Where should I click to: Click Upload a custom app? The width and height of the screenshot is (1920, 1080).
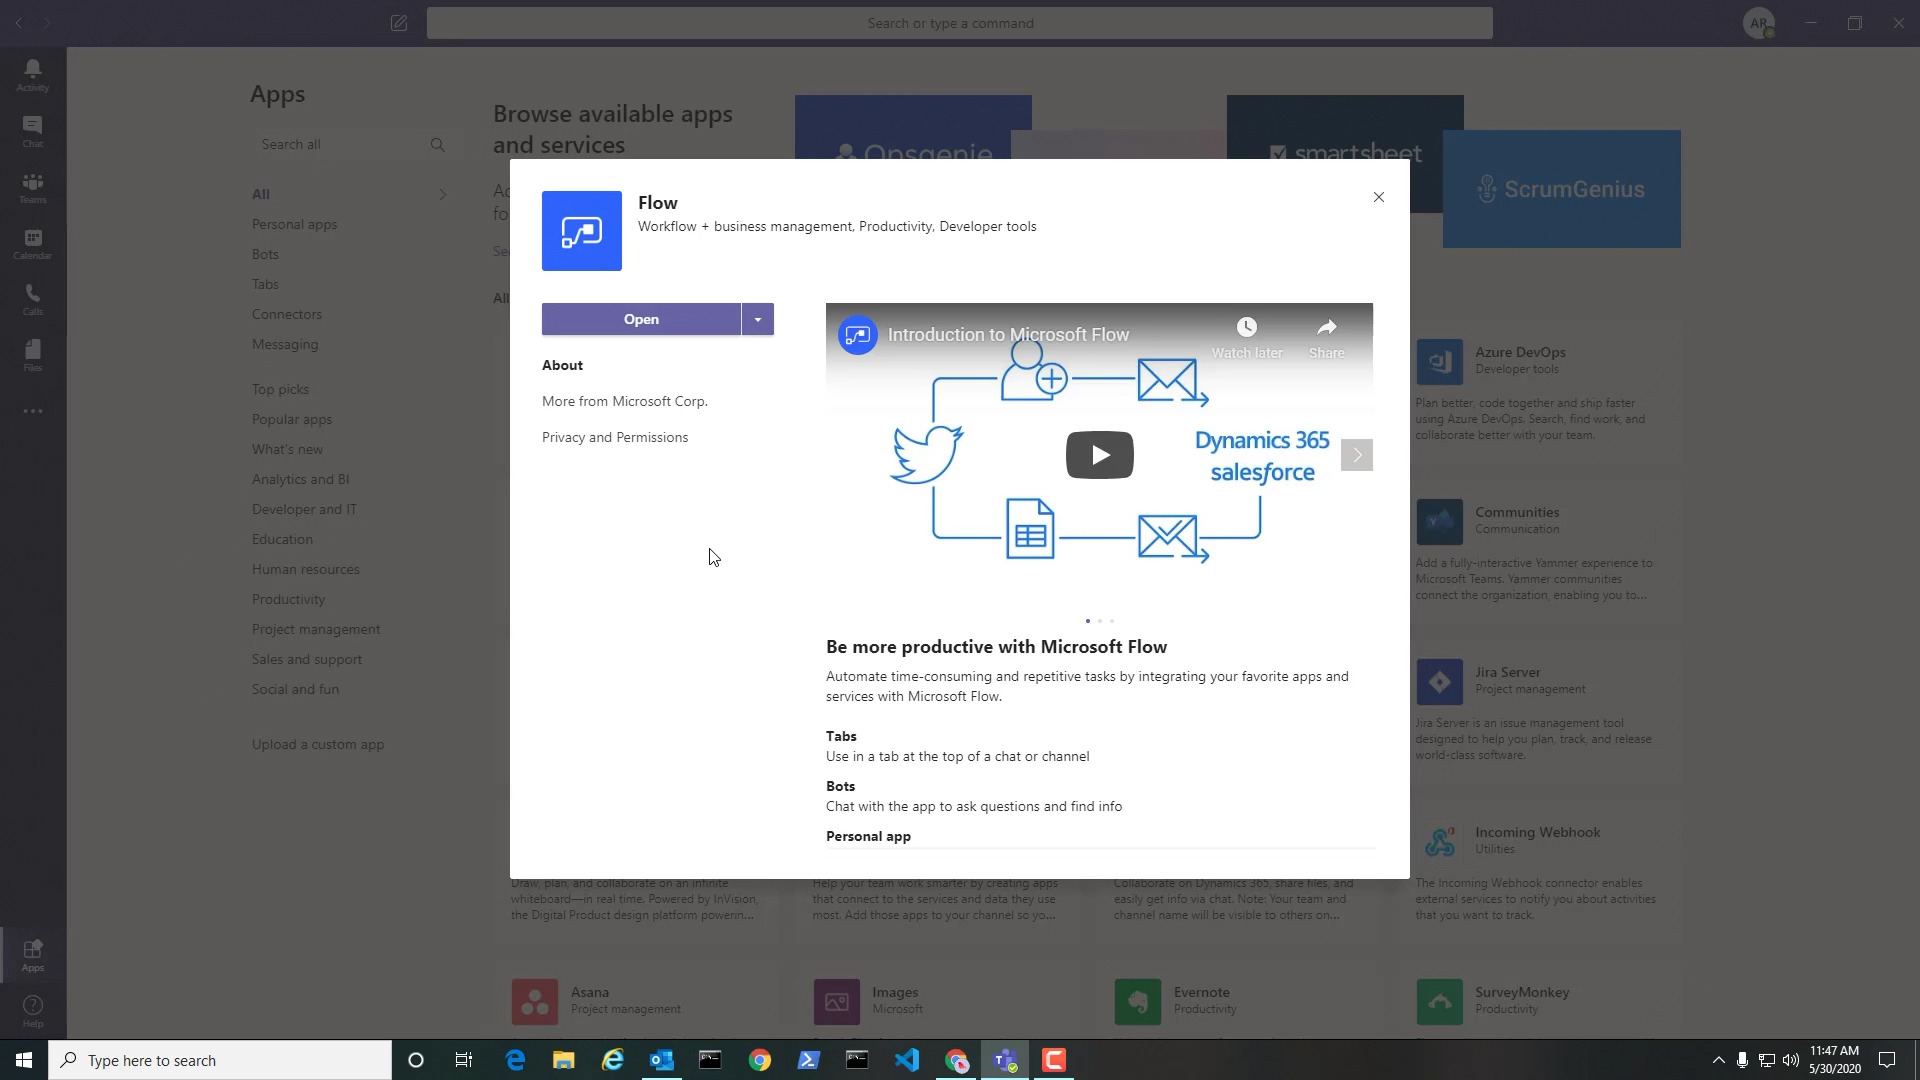point(318,744)
